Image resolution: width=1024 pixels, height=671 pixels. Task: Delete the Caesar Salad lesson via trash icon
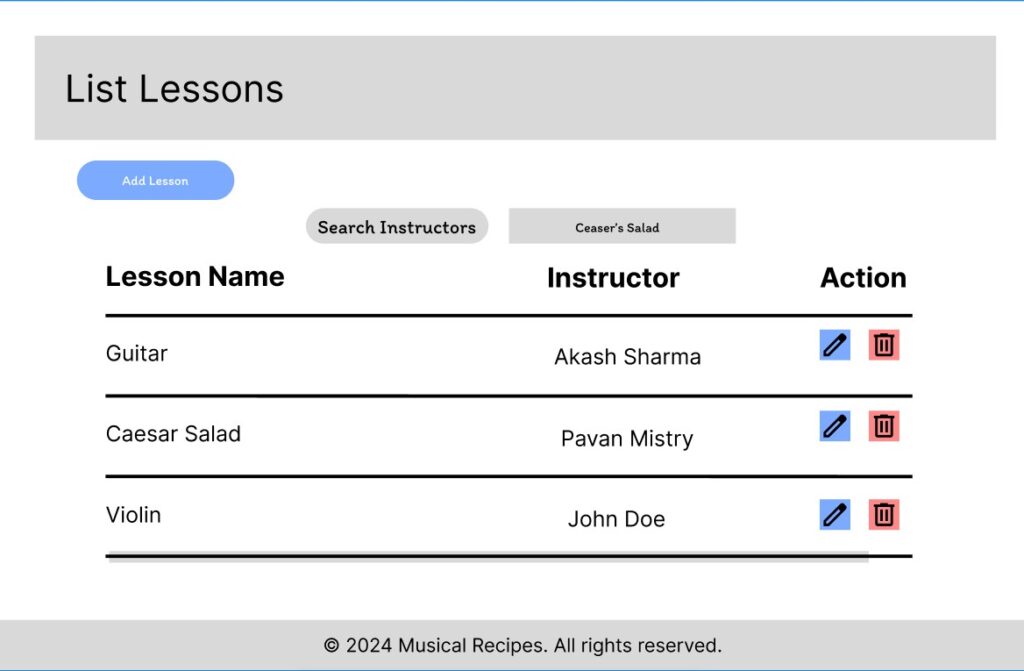(x=884, y=425)
